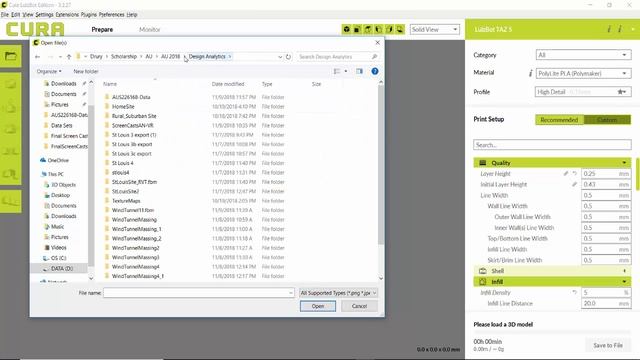Screen dimensions: 640x360
Task: Click the front view camera icon in toolbar
Action: click(357, 29)
